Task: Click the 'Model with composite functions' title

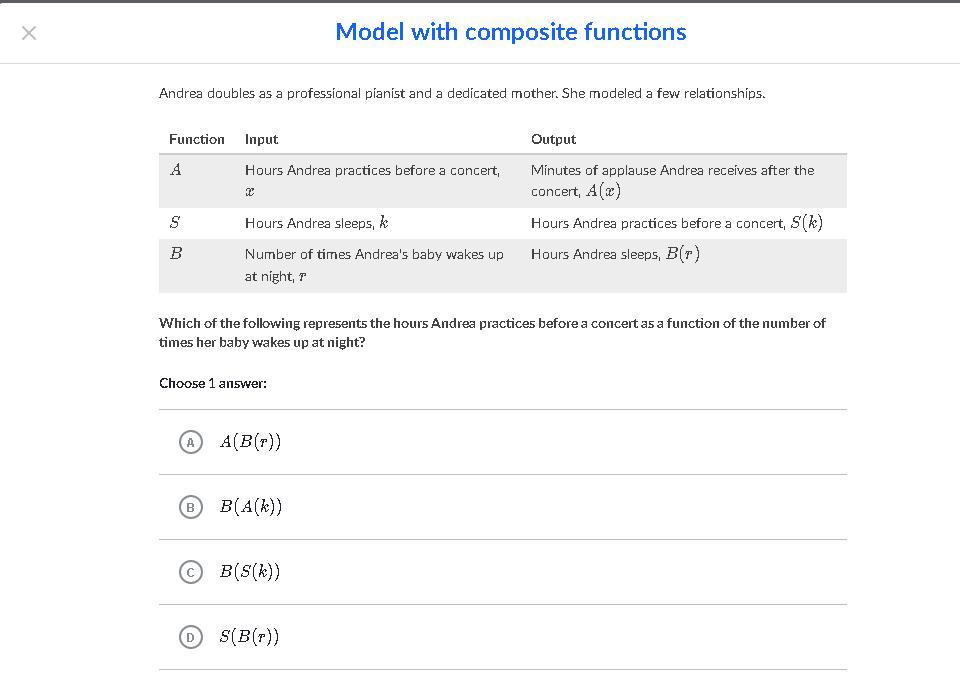Action: pos(511,32)
